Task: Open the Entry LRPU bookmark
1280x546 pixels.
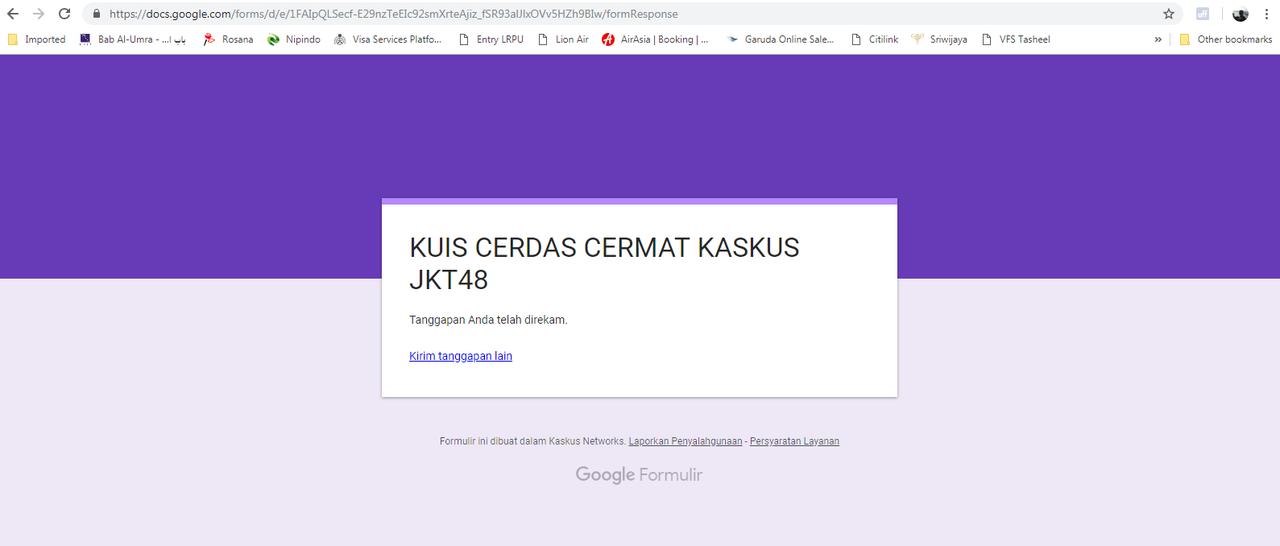Action: tap(490, 40)
